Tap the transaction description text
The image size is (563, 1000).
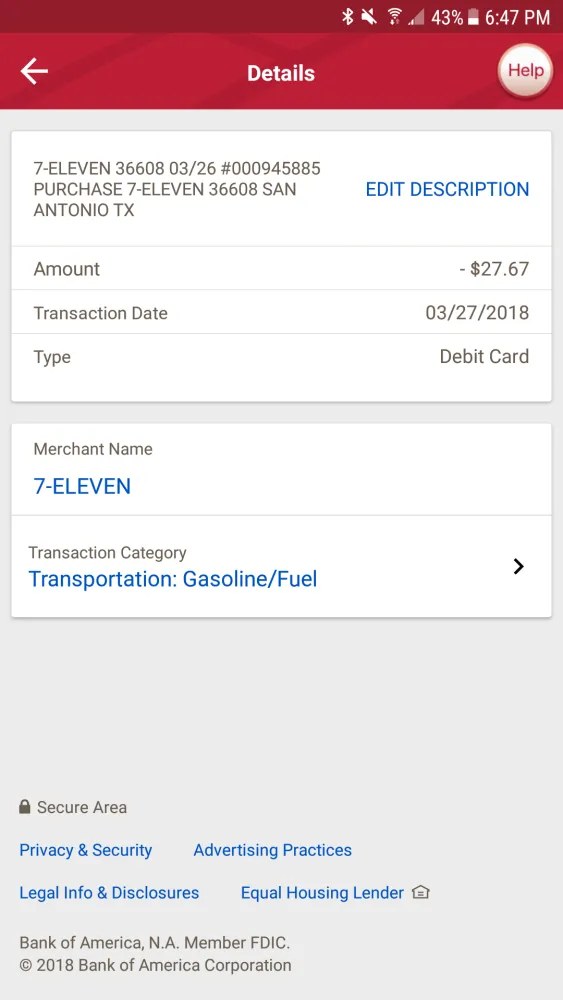[177, 189]
